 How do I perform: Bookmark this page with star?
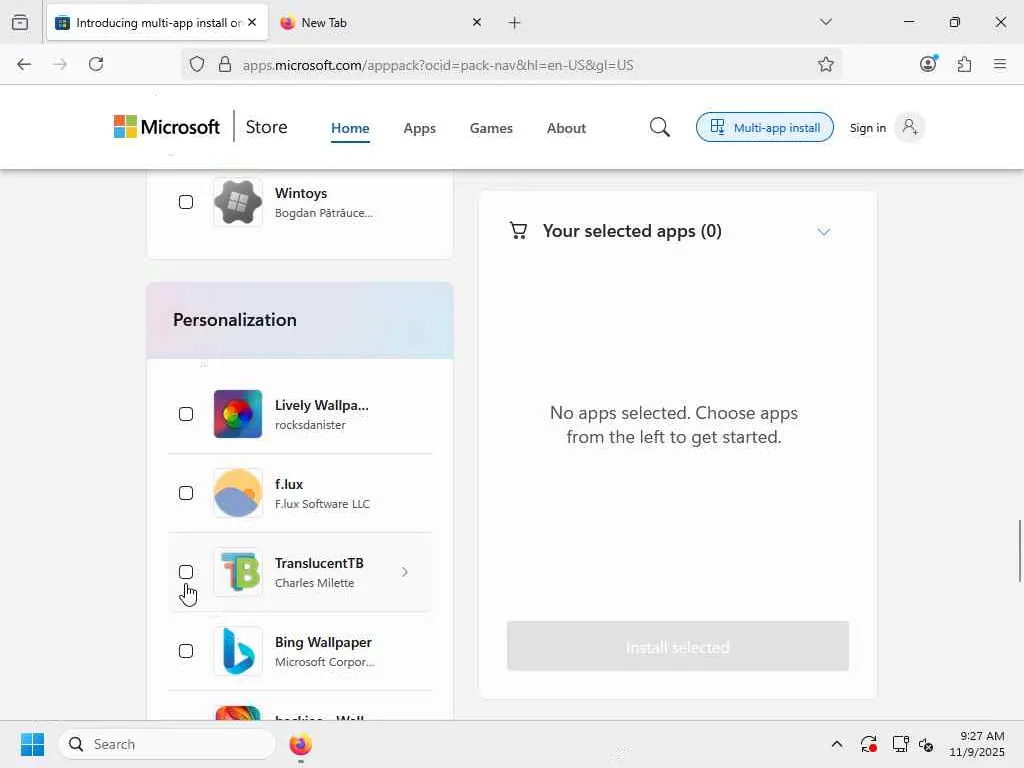pos(825,64)
